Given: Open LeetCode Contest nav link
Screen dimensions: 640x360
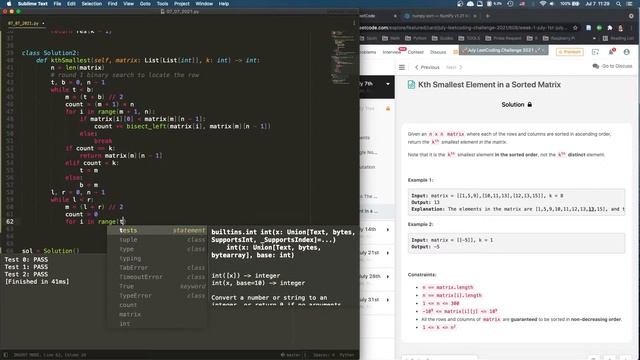Looking at the screenshot, I should click(x=416, y=52).
